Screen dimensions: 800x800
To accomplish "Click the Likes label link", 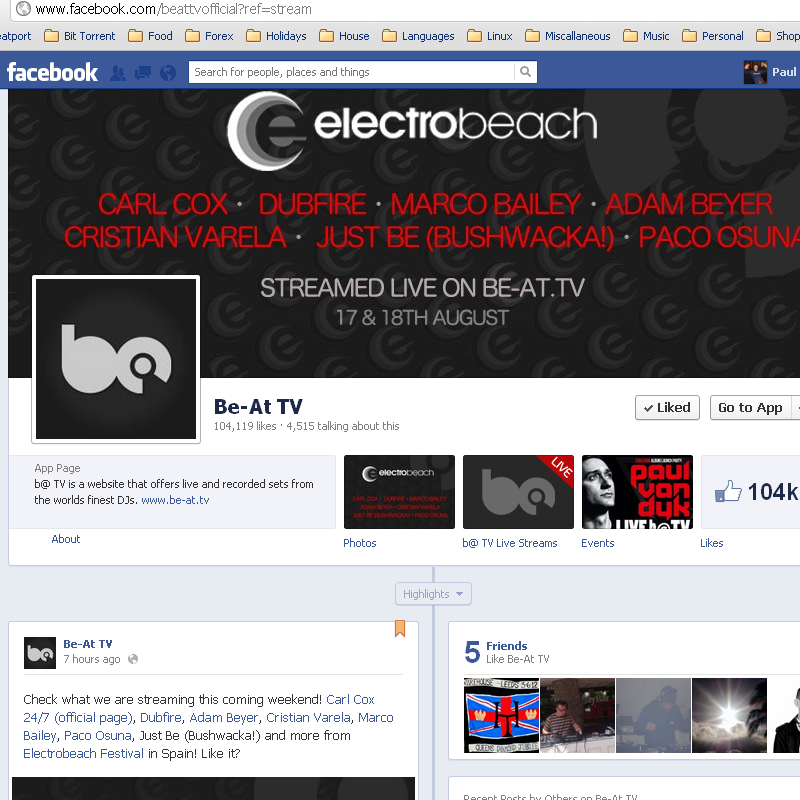I will [x=711, y=543].
